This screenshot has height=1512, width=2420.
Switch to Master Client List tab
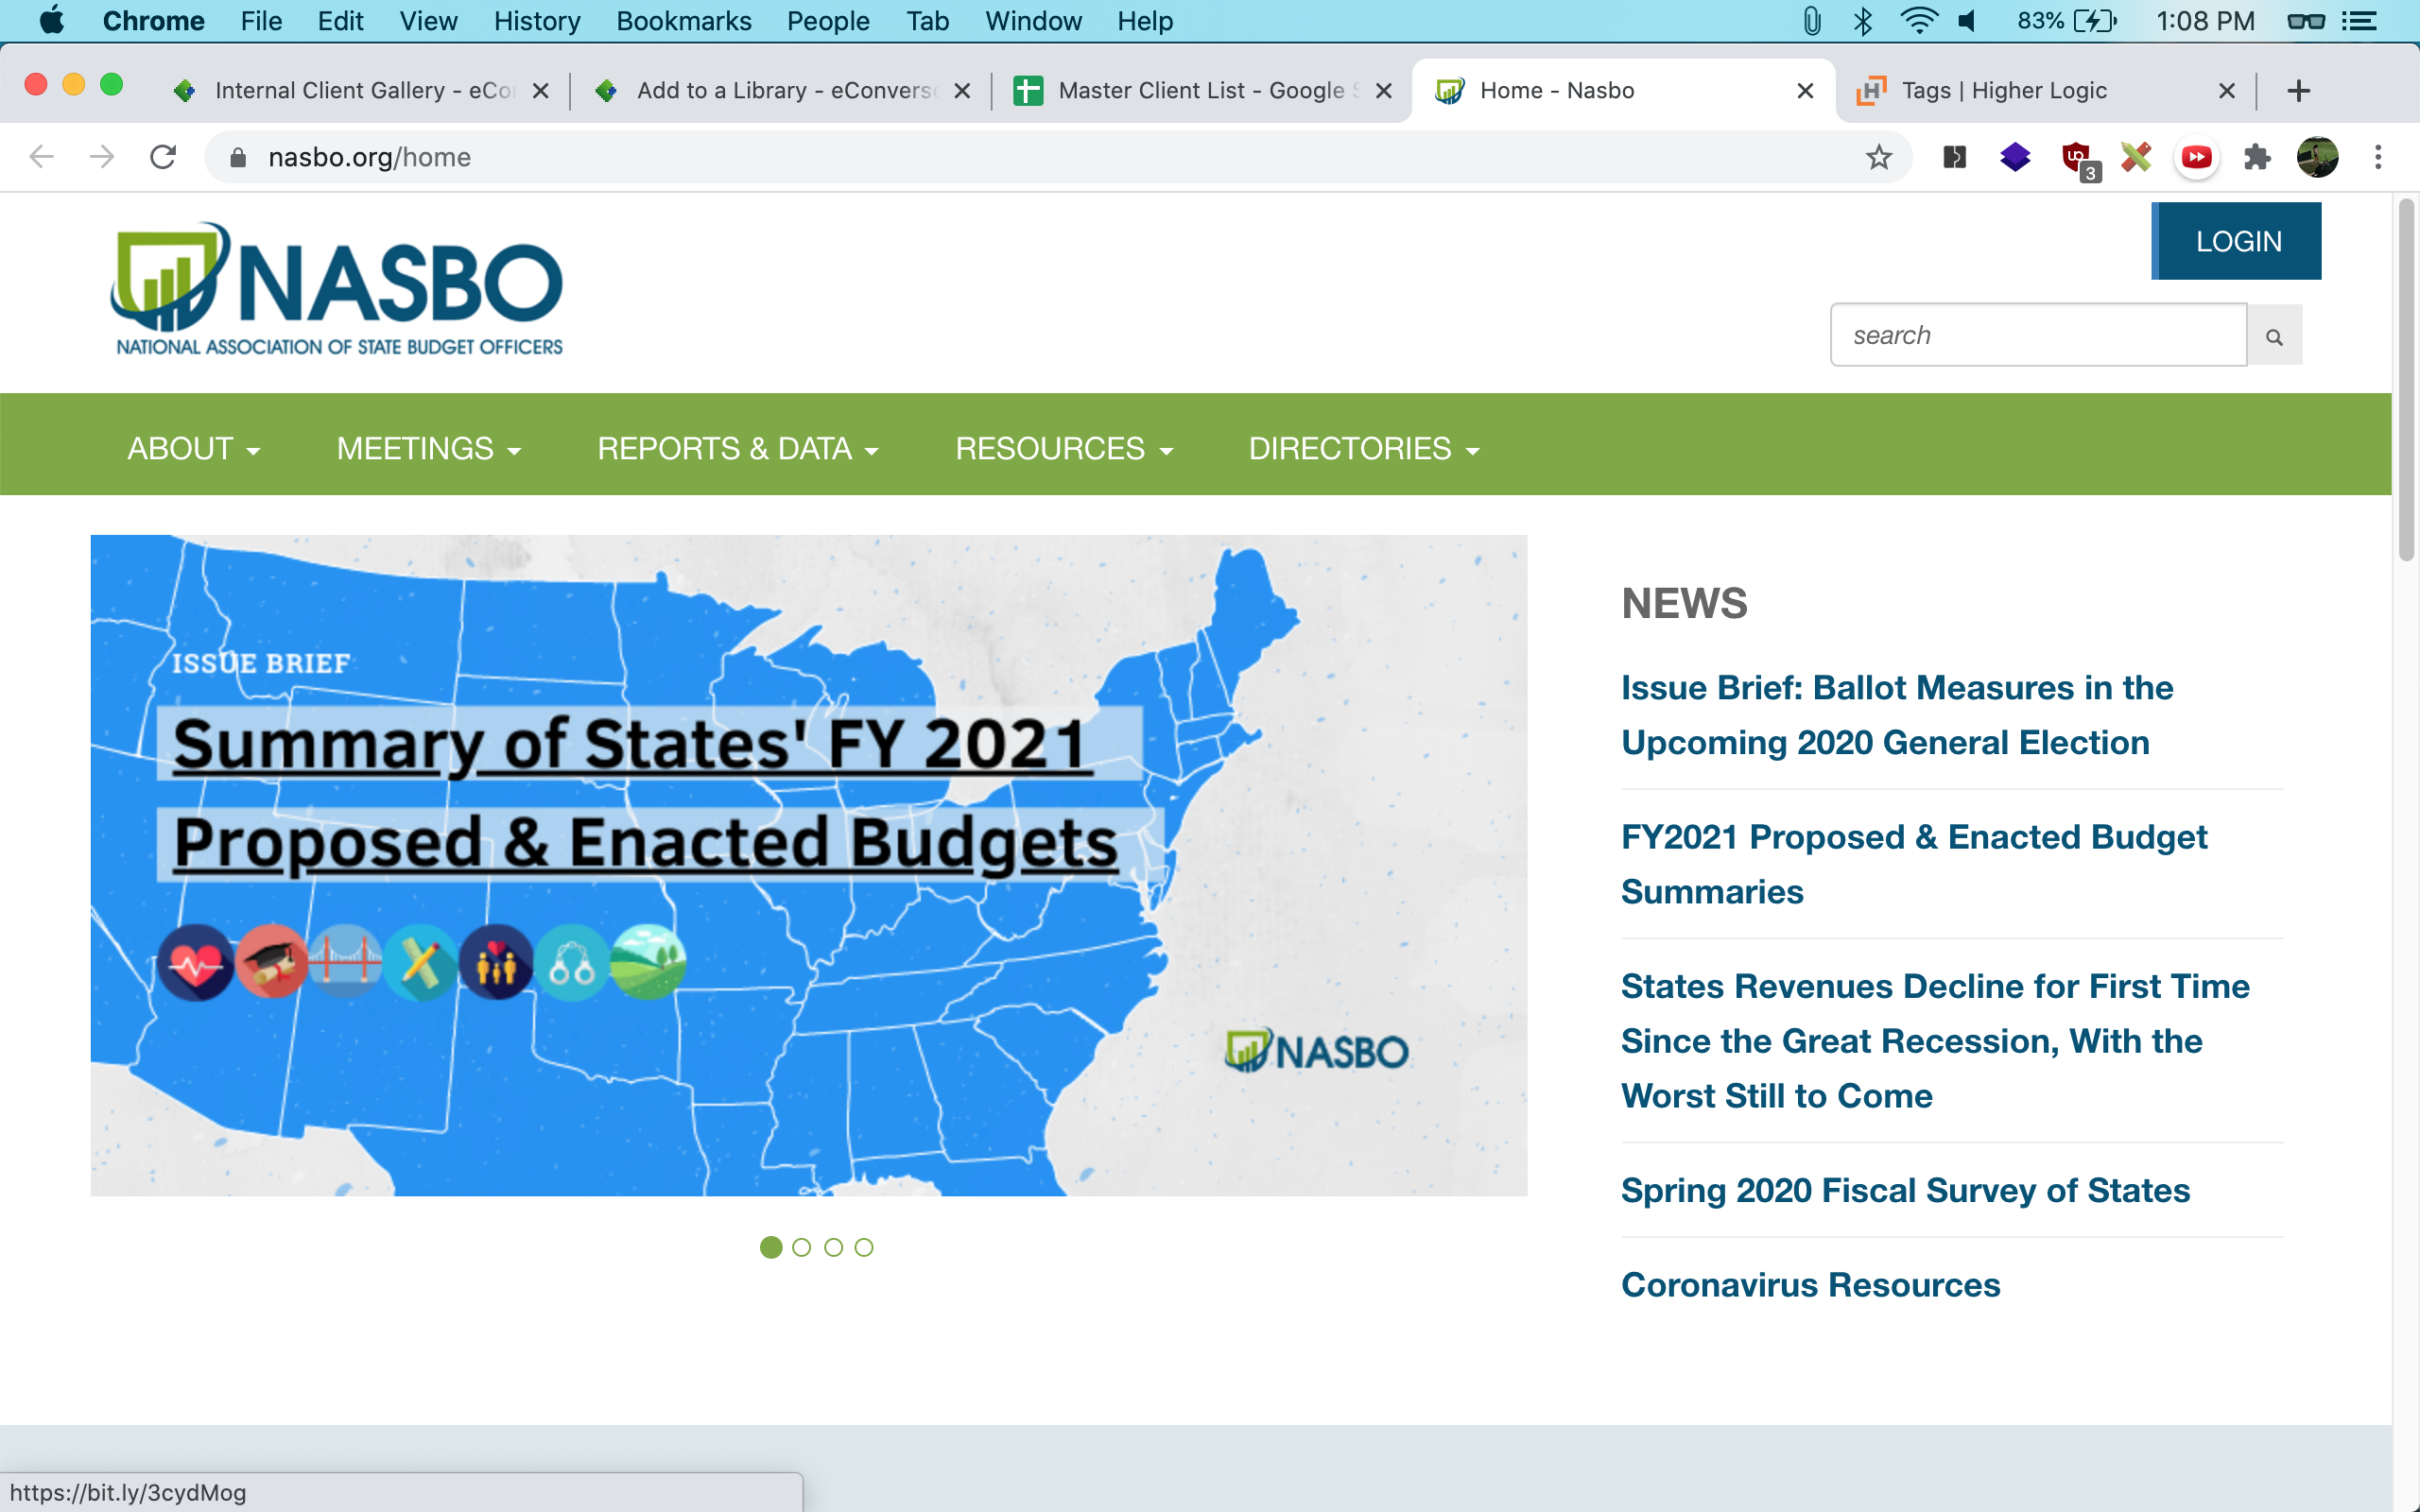coord(1200,91)
